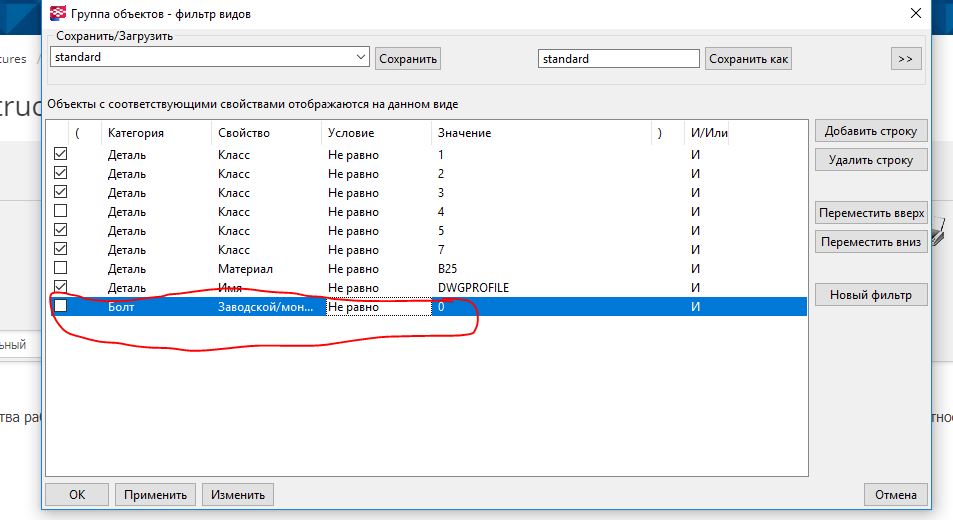
Task: Close the object group filter dialog
Action: [x=914, y=13]
